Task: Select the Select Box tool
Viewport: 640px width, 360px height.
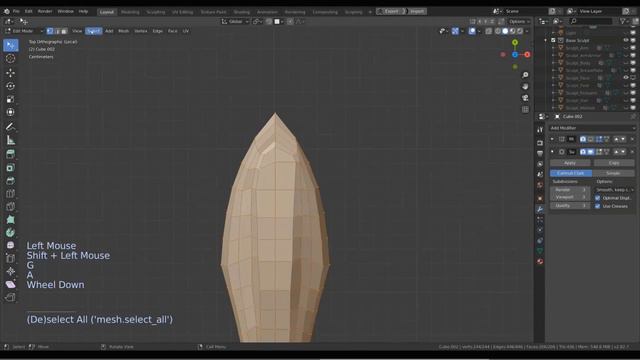Action: 11,45
